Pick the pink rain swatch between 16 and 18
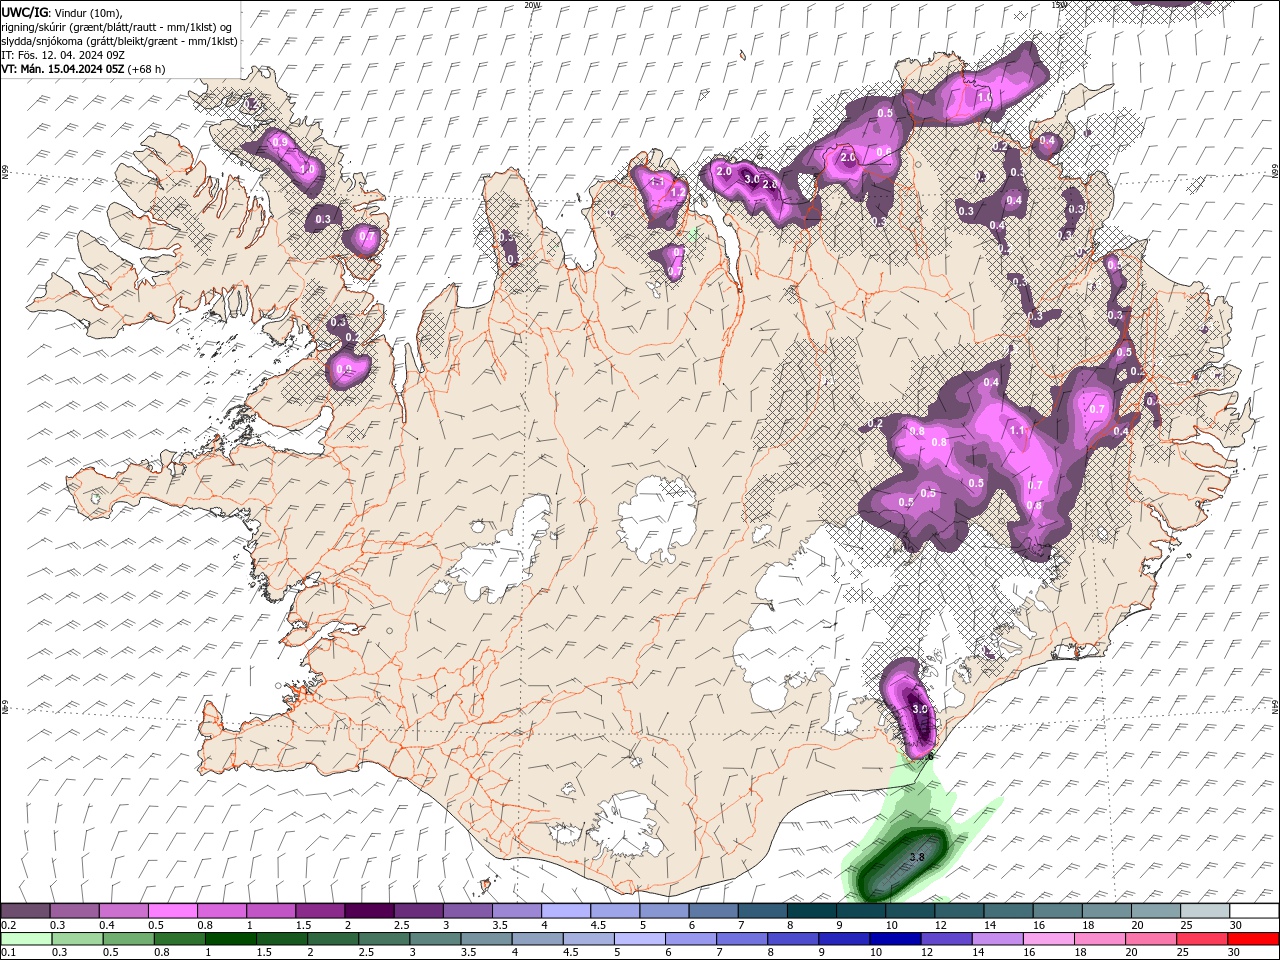 1048,939
